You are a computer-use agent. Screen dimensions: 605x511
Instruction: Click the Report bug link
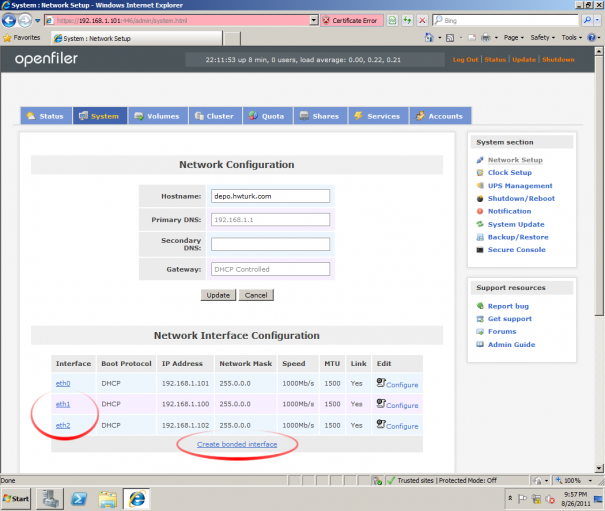(x=508, y=306)
